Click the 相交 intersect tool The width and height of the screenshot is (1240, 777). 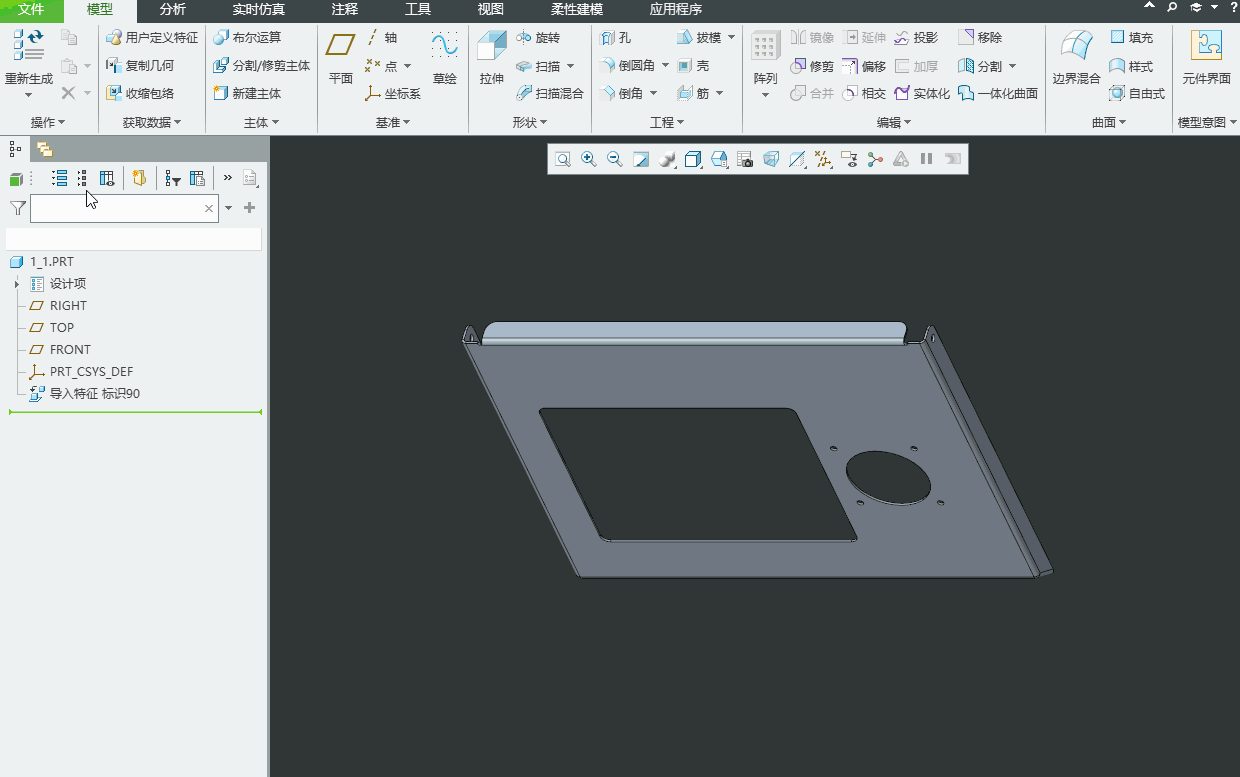point(863,94)
